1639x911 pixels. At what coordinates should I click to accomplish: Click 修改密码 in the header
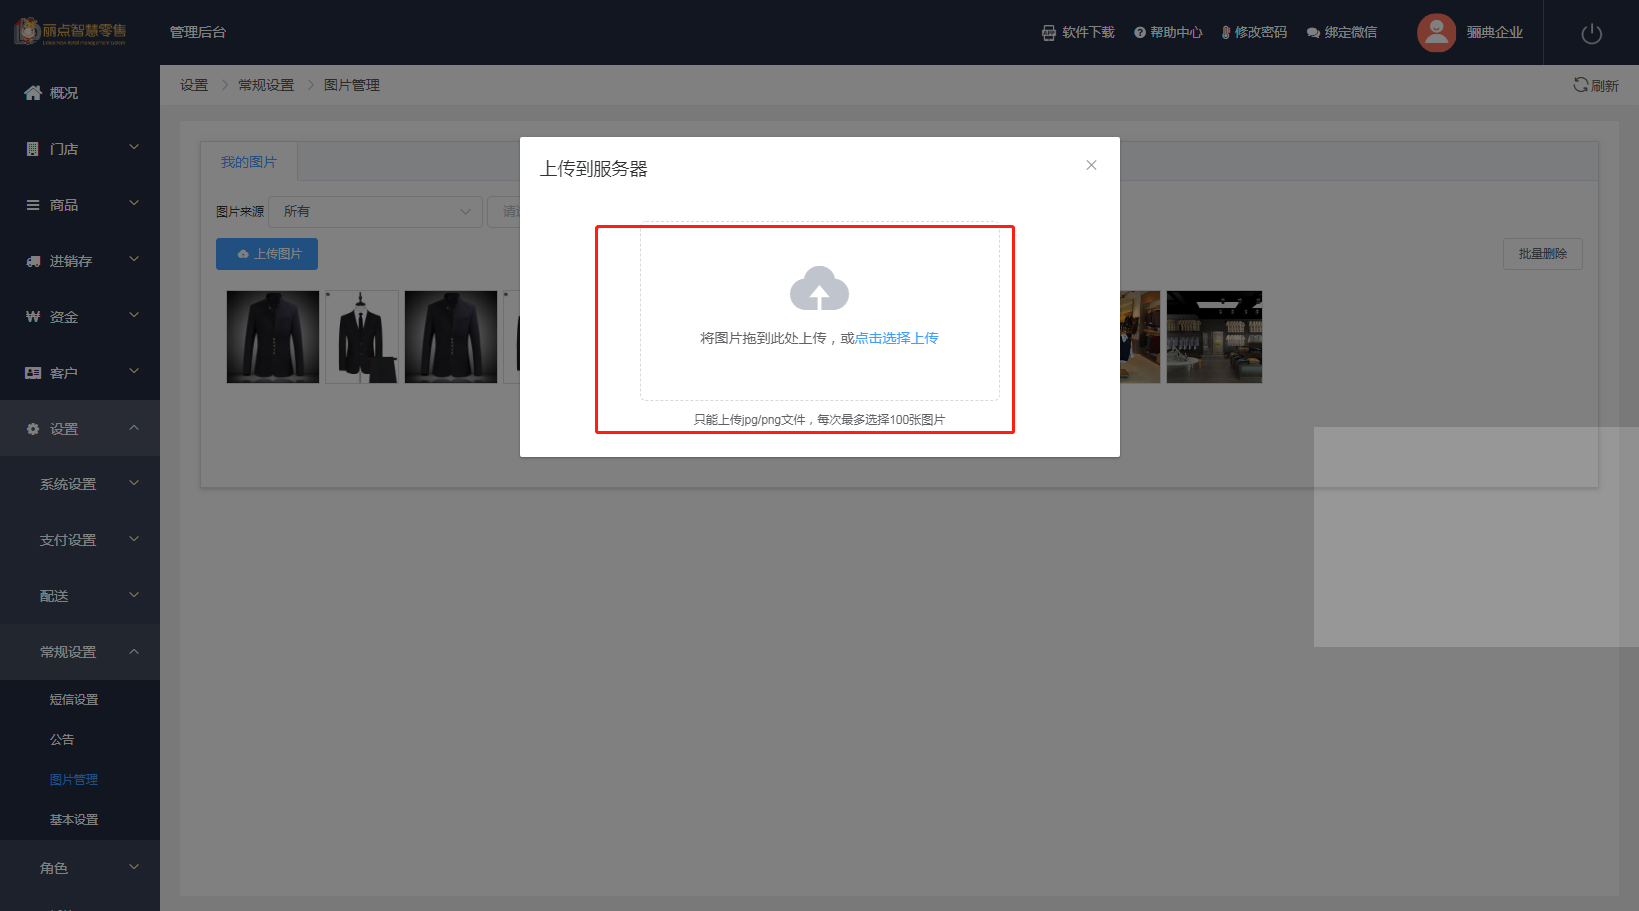(1254, 32)
